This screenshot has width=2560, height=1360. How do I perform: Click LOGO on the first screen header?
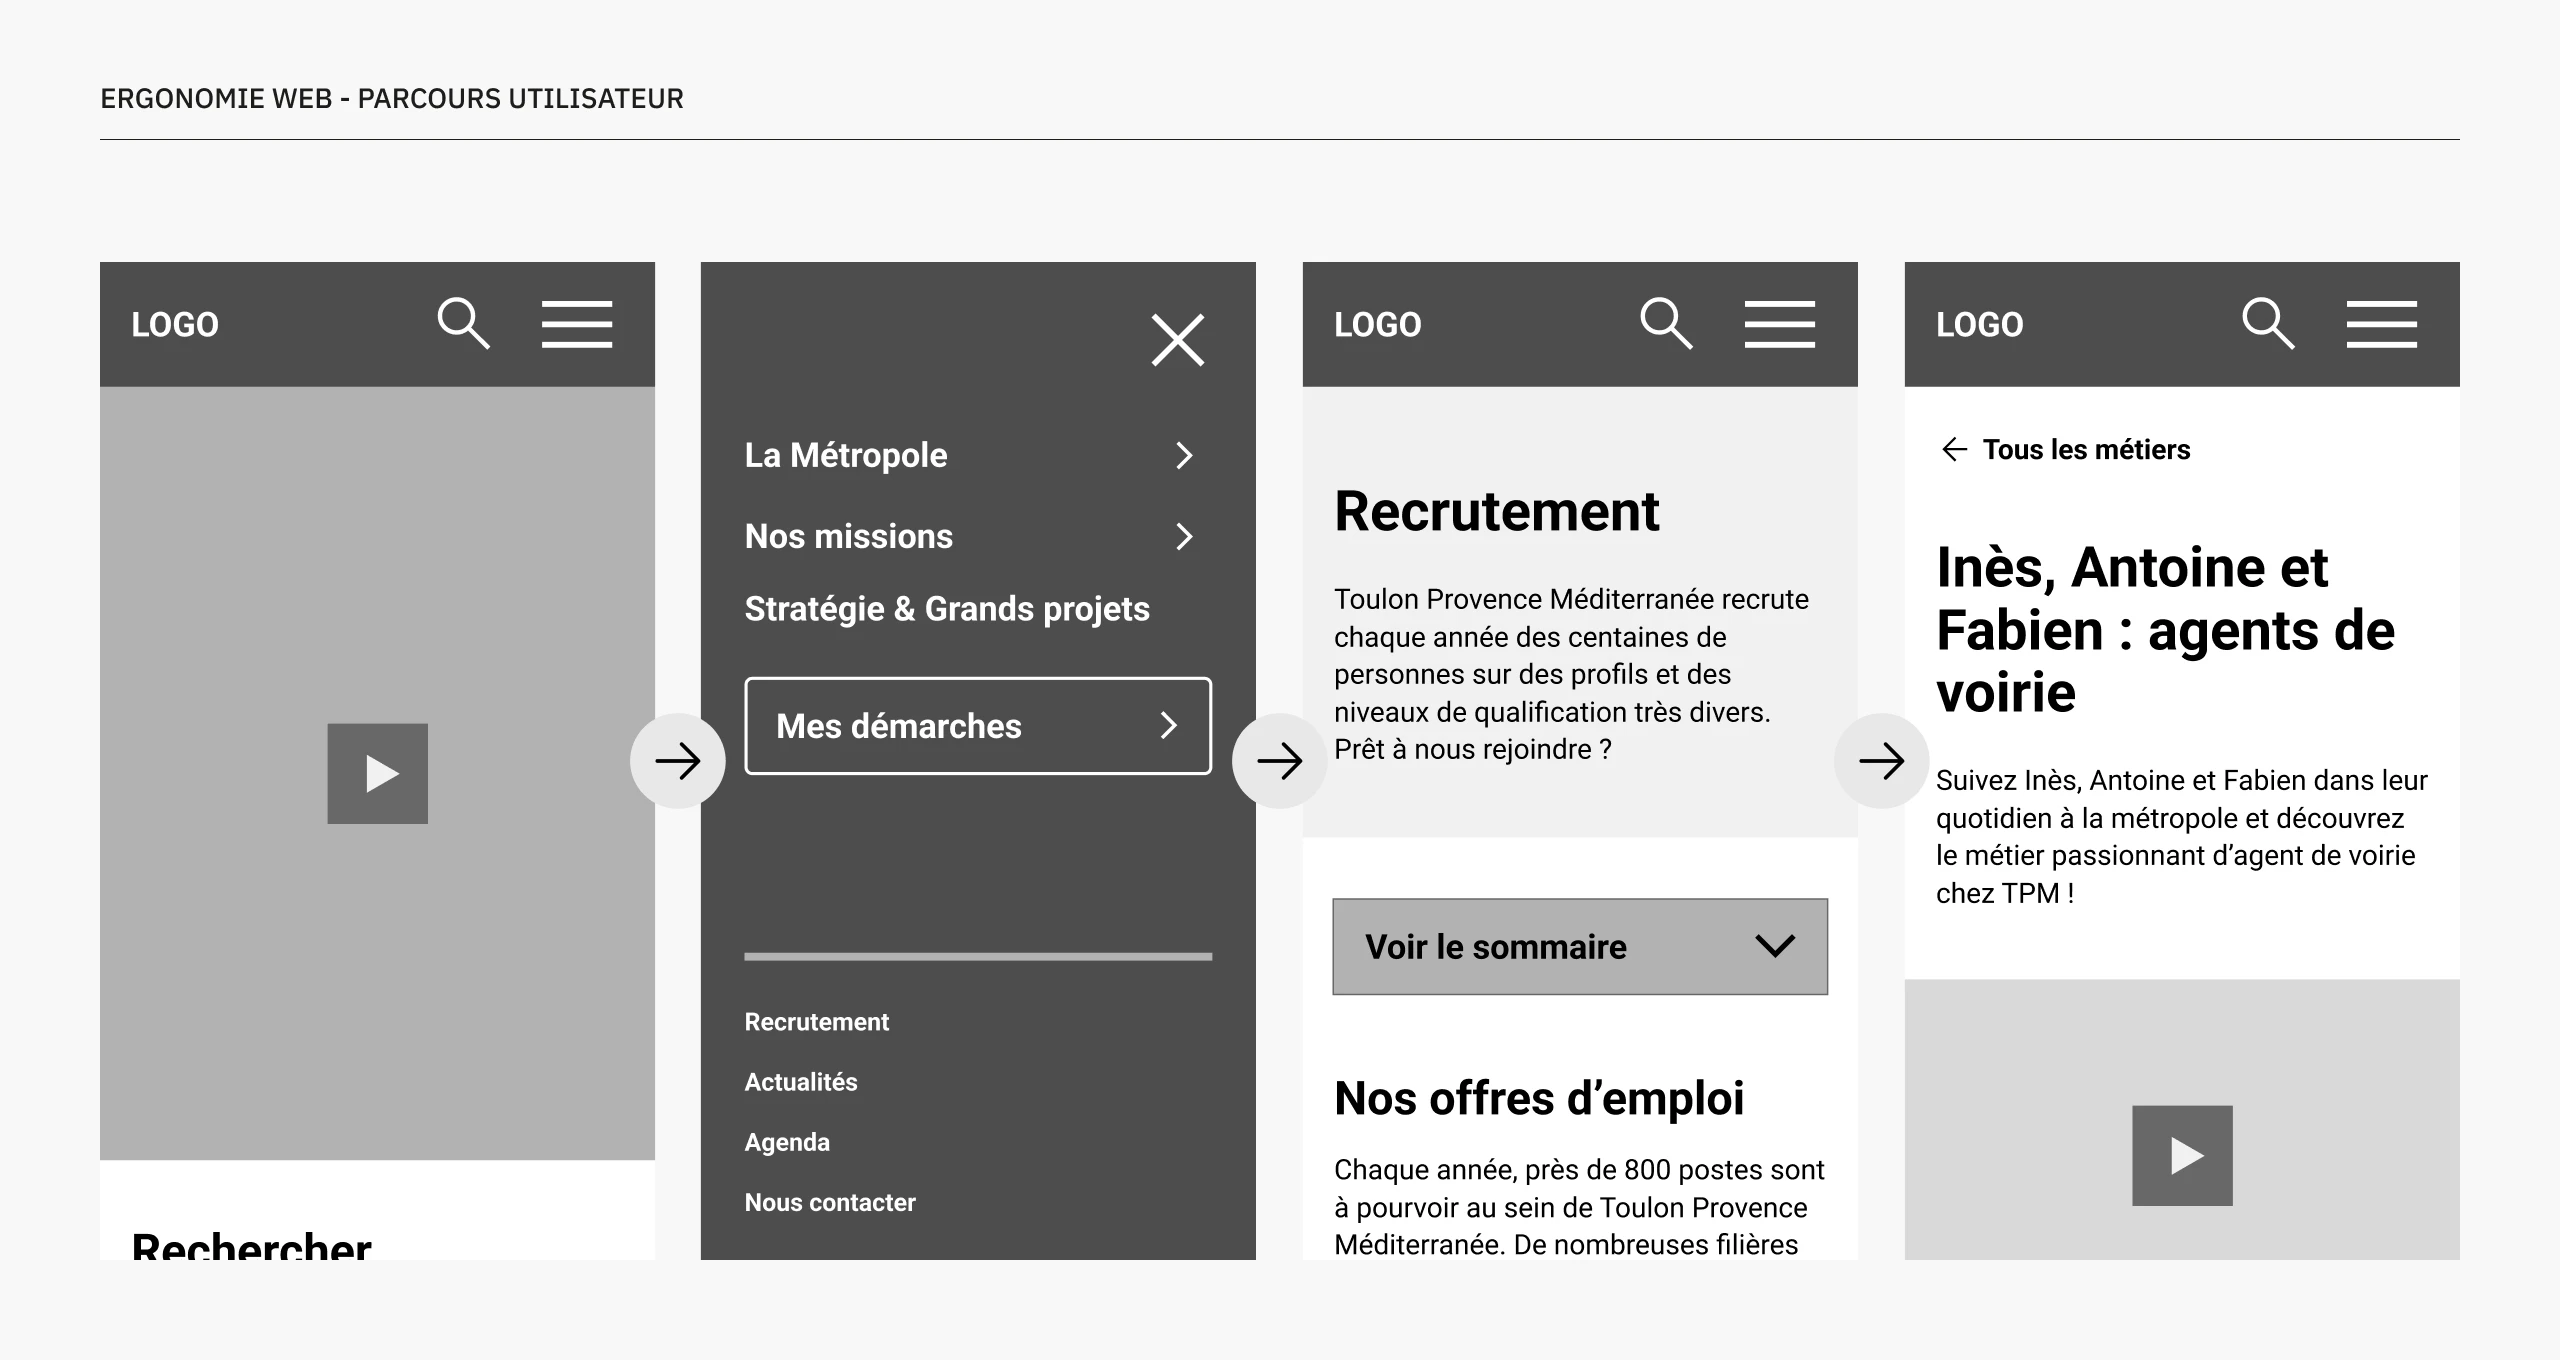click(175, 325)
